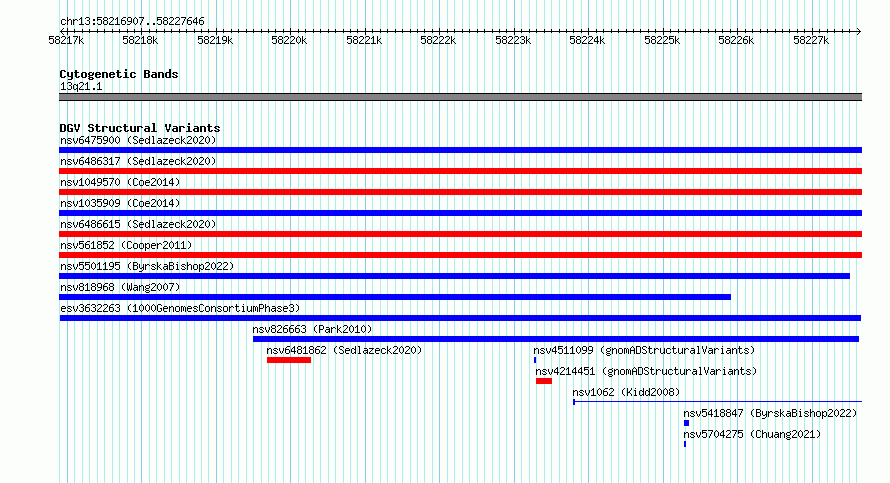Select the short red bar of nsv6481862
Screen dimensions: 890x483
pyautogui.click(x=289, y=360)
